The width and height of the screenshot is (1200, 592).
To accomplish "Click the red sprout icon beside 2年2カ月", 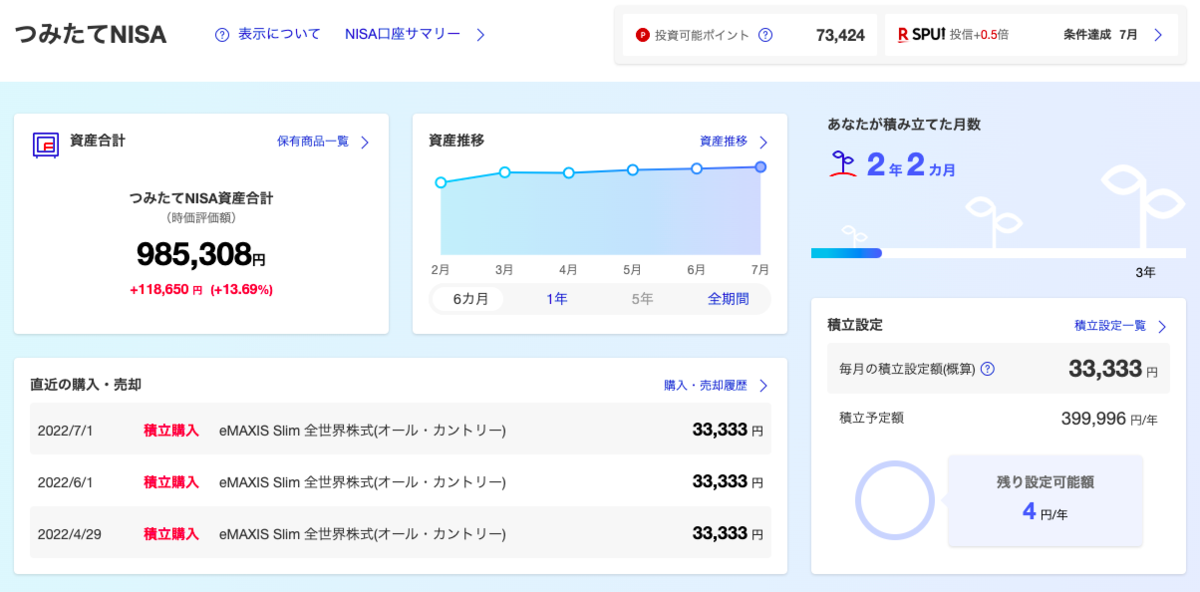I will pyautogui.click(x=843, y=164).
